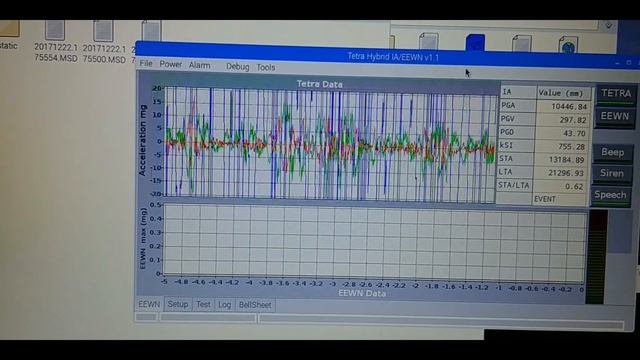Toggle the Beep alarm button

pyautogui.click(x=613, y=153)
